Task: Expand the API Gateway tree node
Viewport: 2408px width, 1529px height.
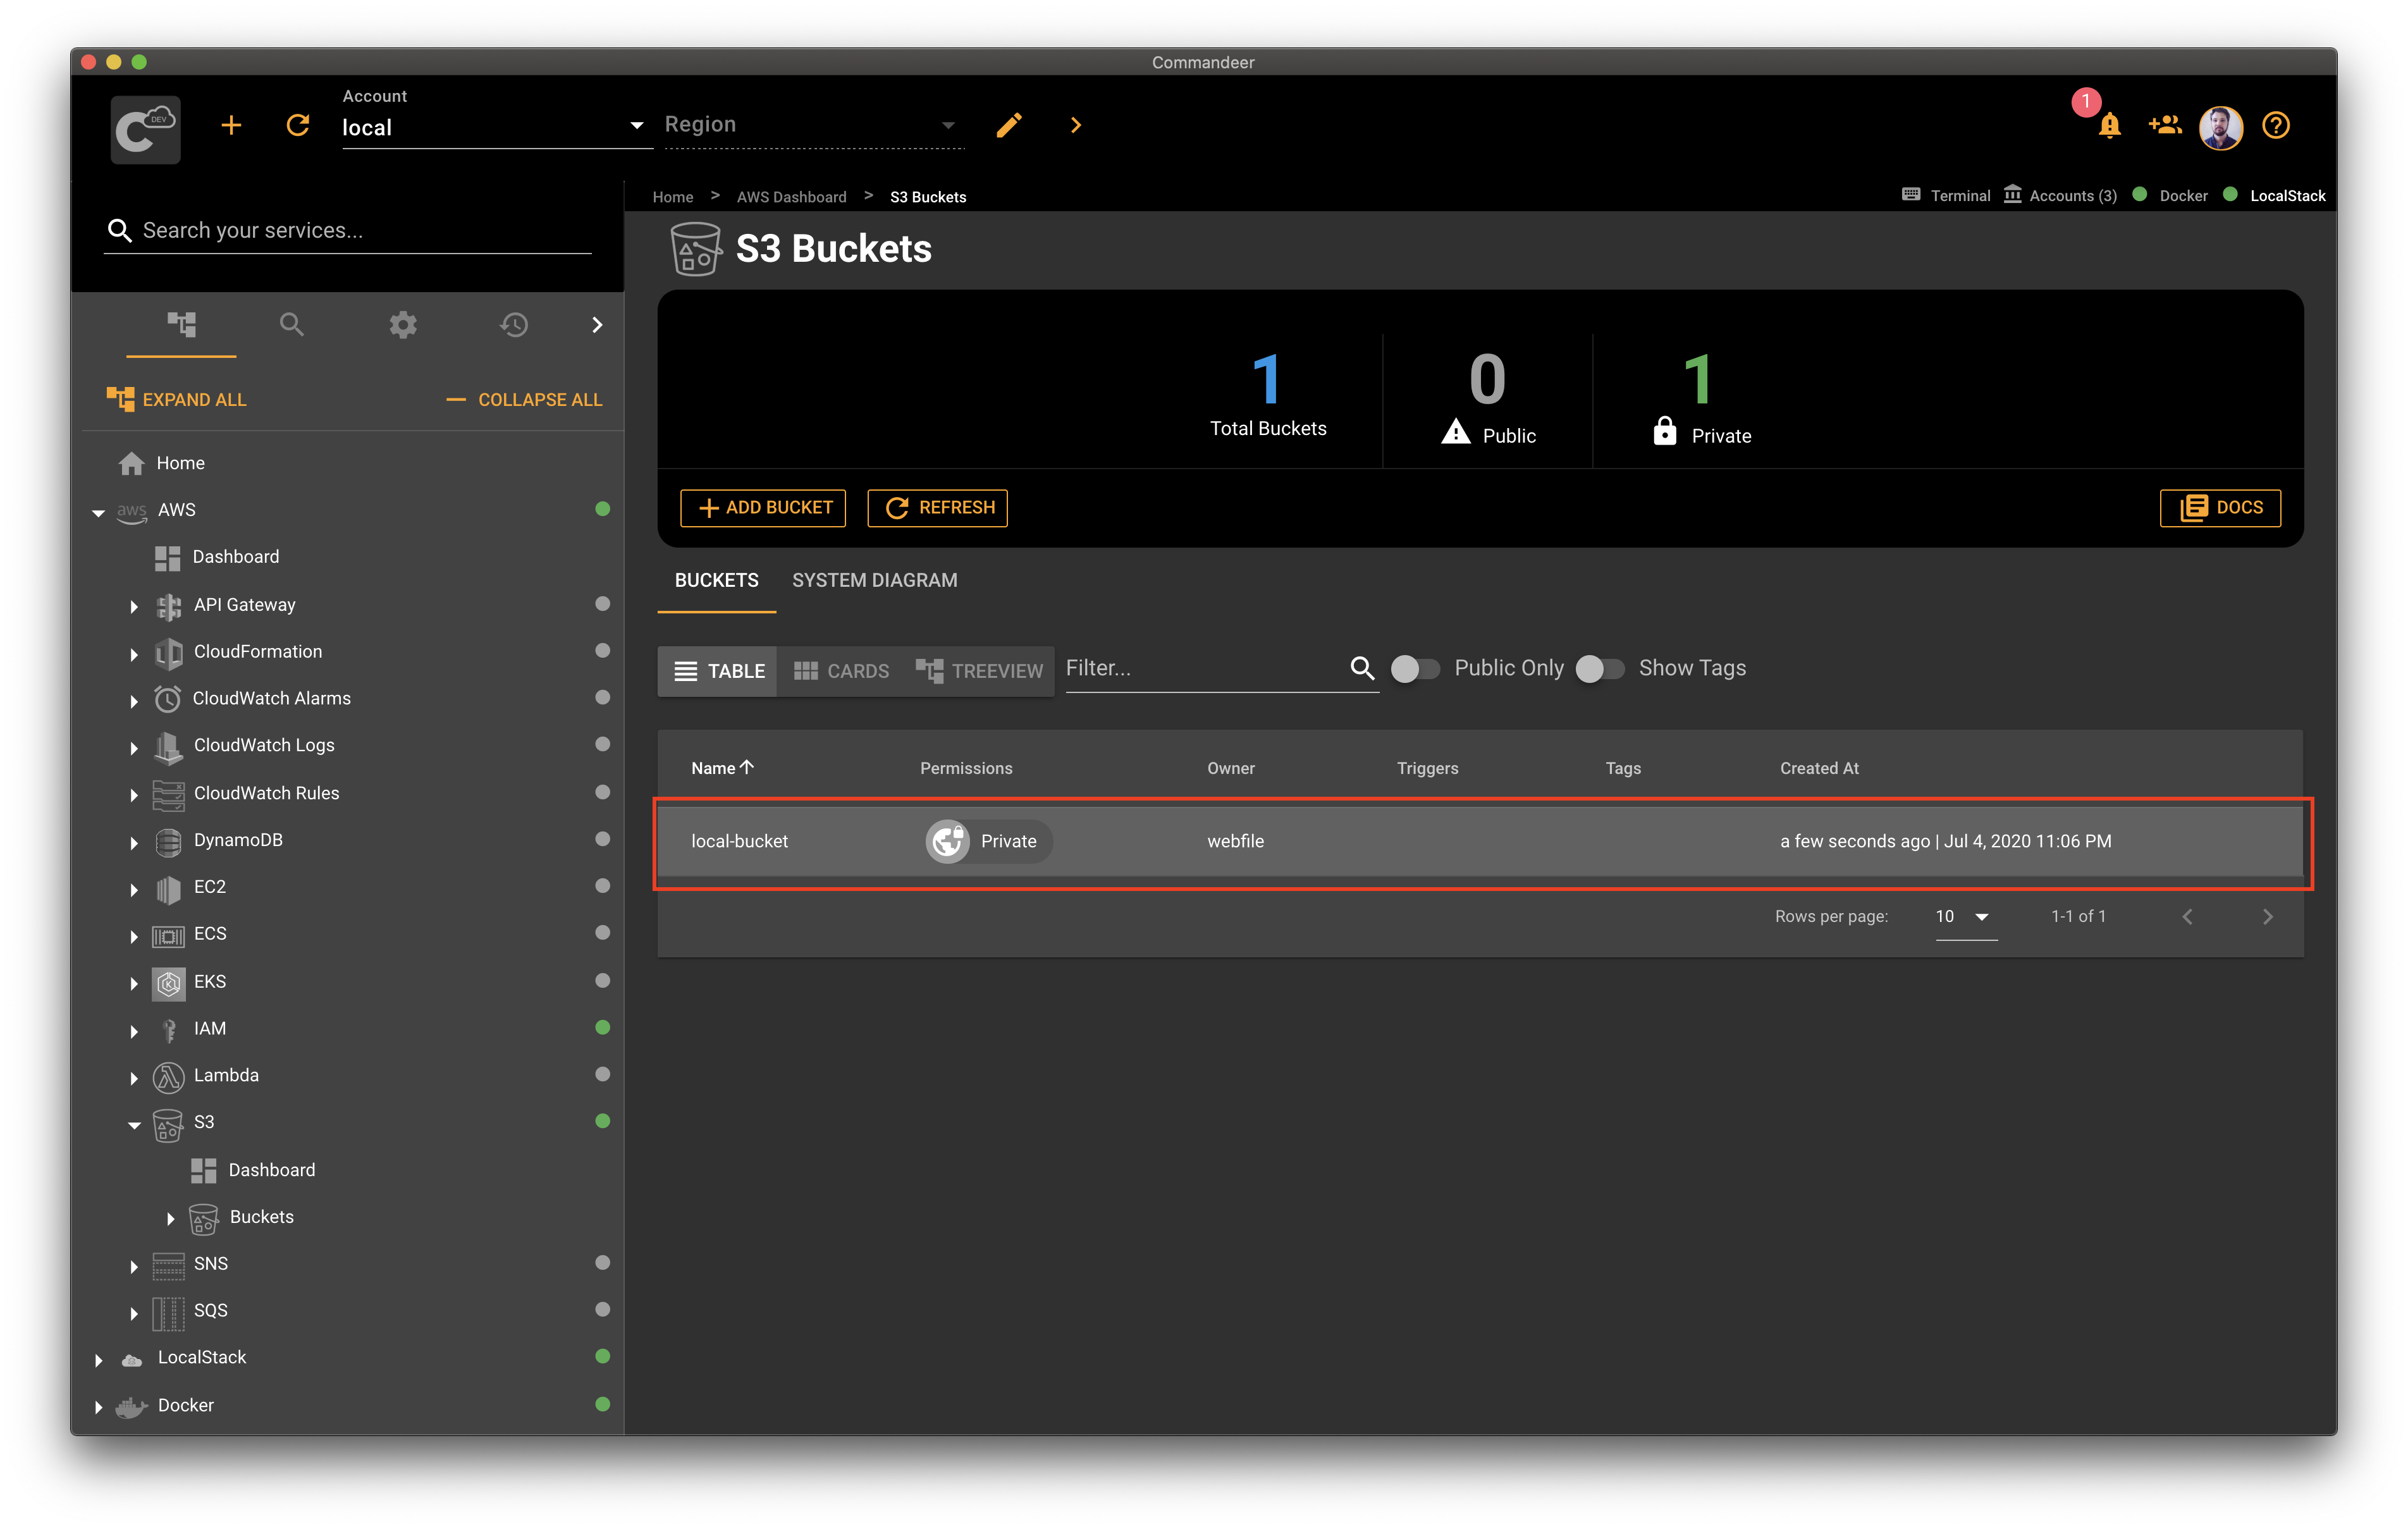Action: [x=133, y=606]
